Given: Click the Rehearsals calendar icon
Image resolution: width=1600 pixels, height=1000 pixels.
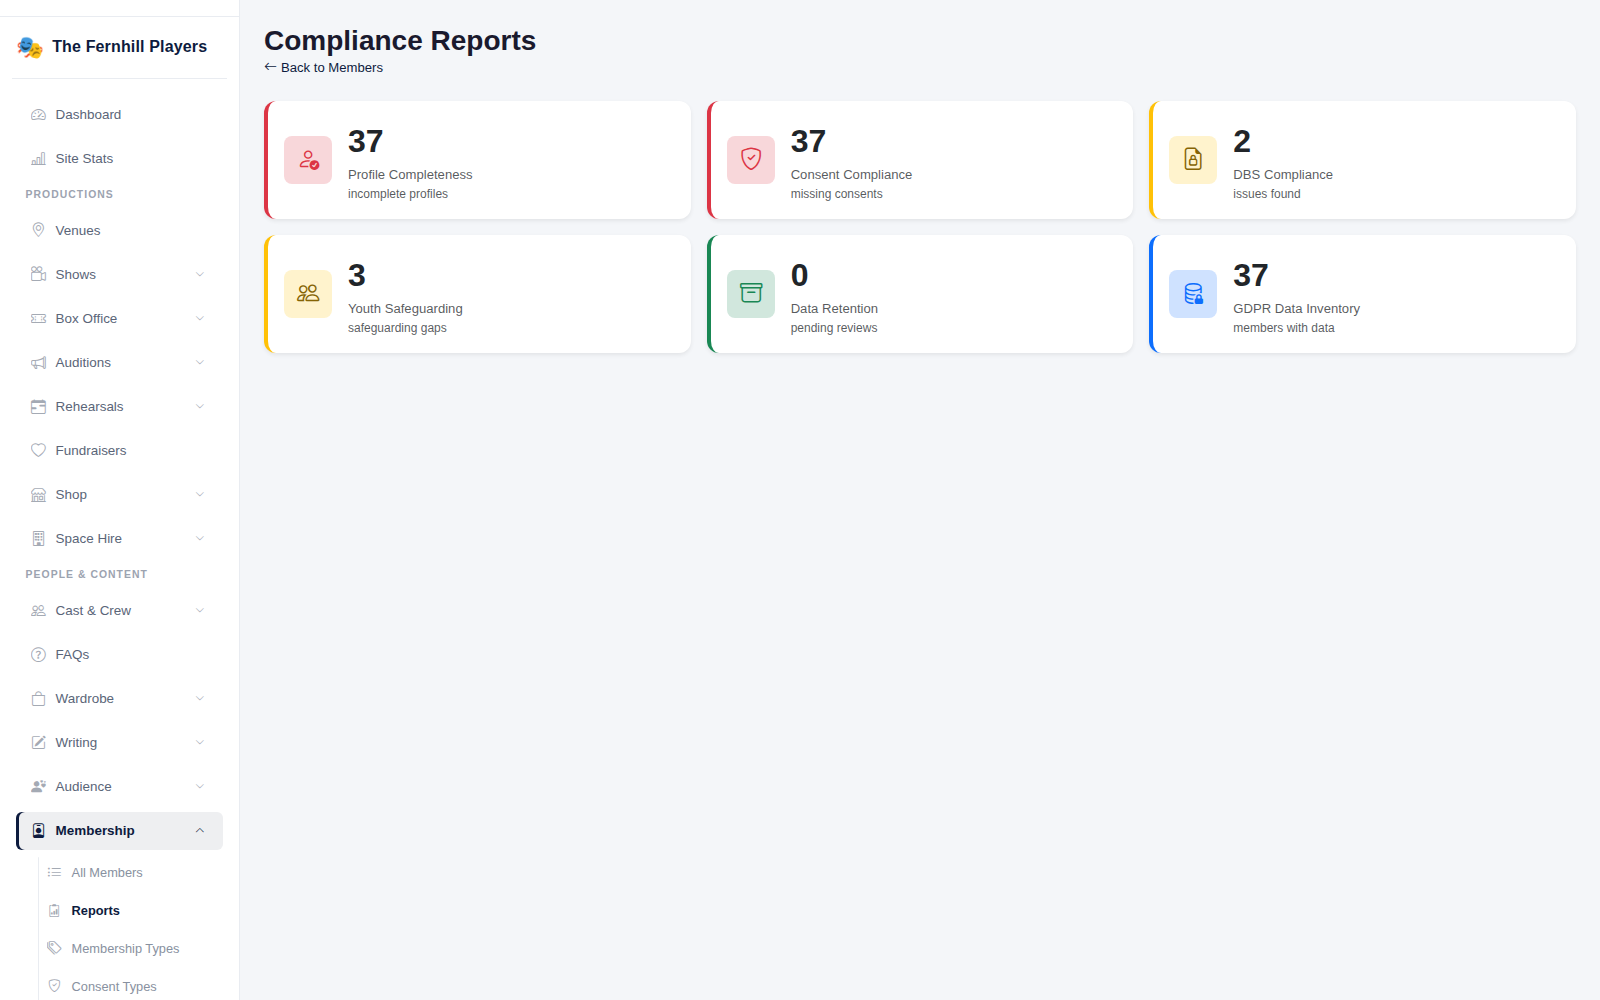Looking at the screenshot, I should click(39, 407).
